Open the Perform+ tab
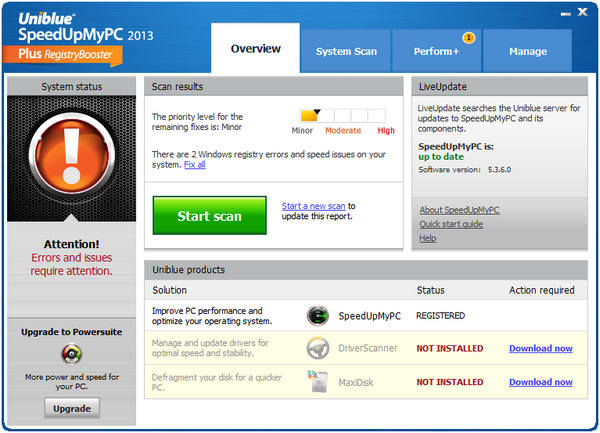This screenshot has width=600, height=433. (x=436, y=51)
